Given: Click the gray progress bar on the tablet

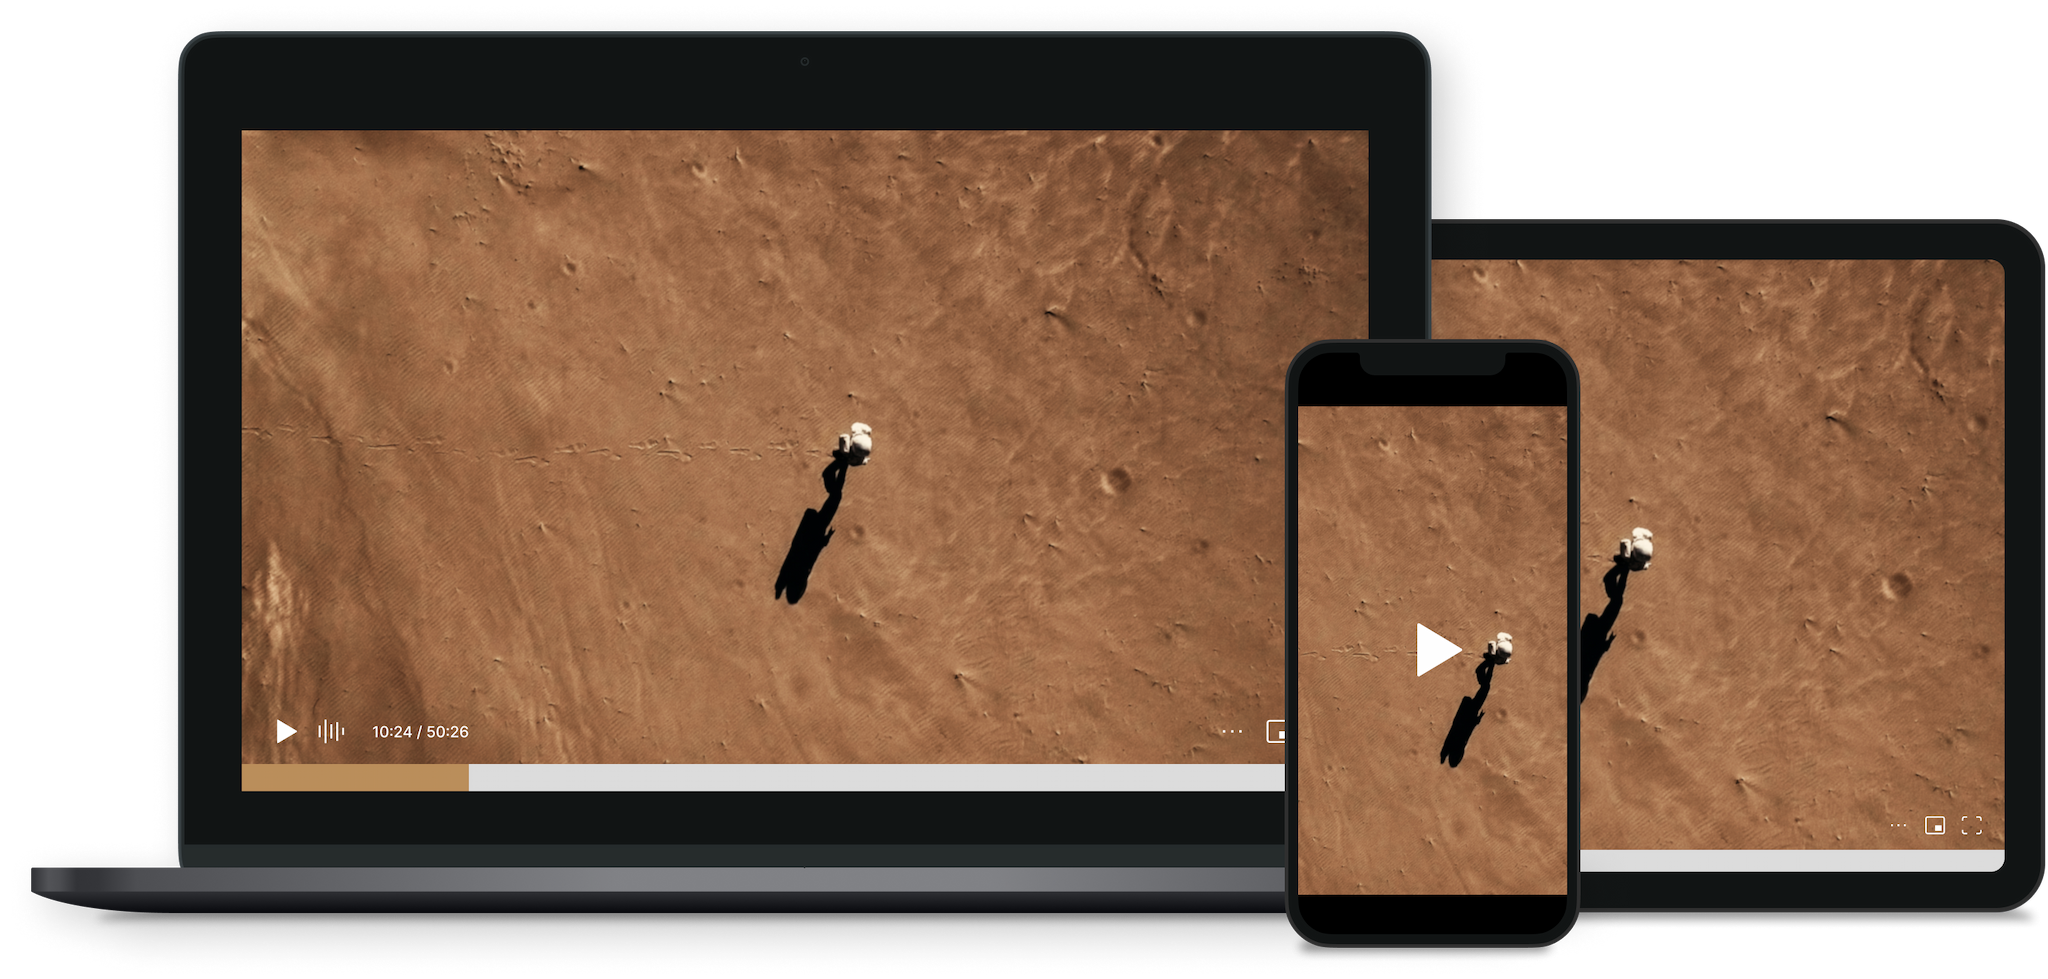Looking at the screenshot, I should pos(1790,861).
